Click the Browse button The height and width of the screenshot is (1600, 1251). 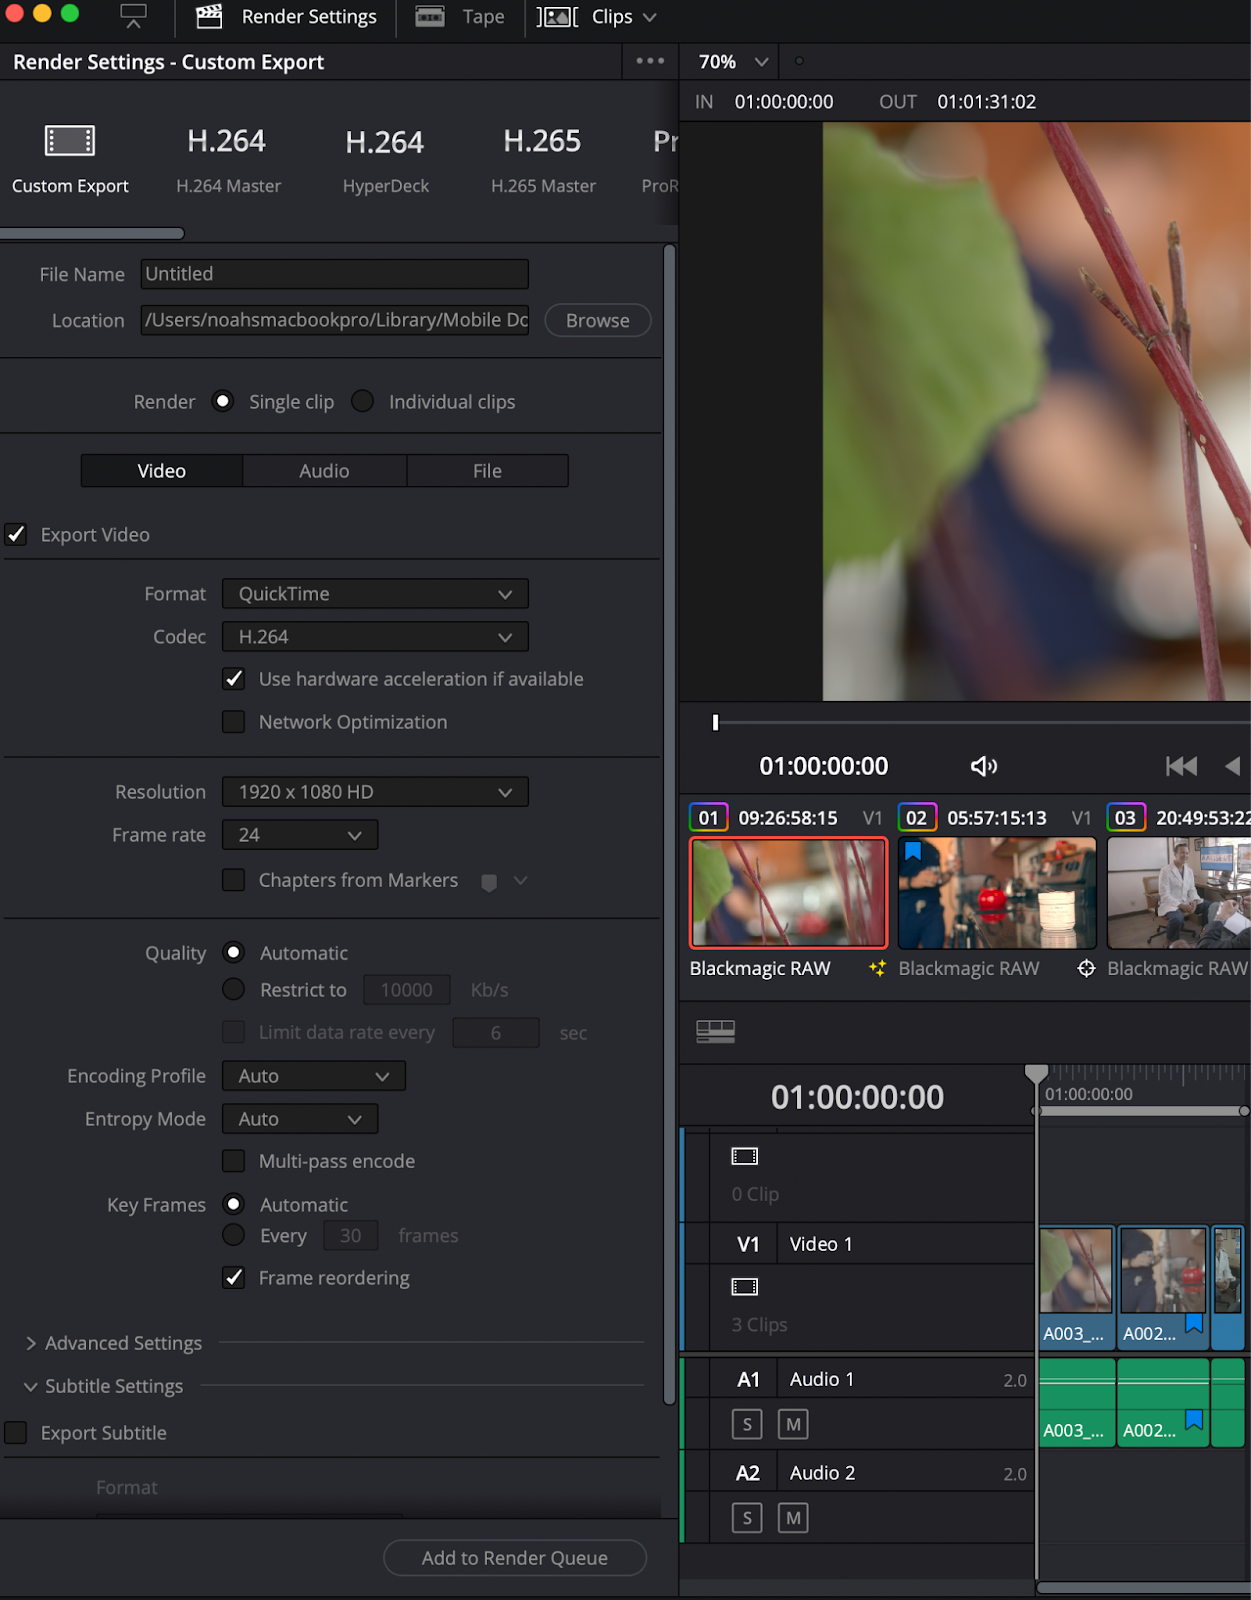[x=597, y=321]
